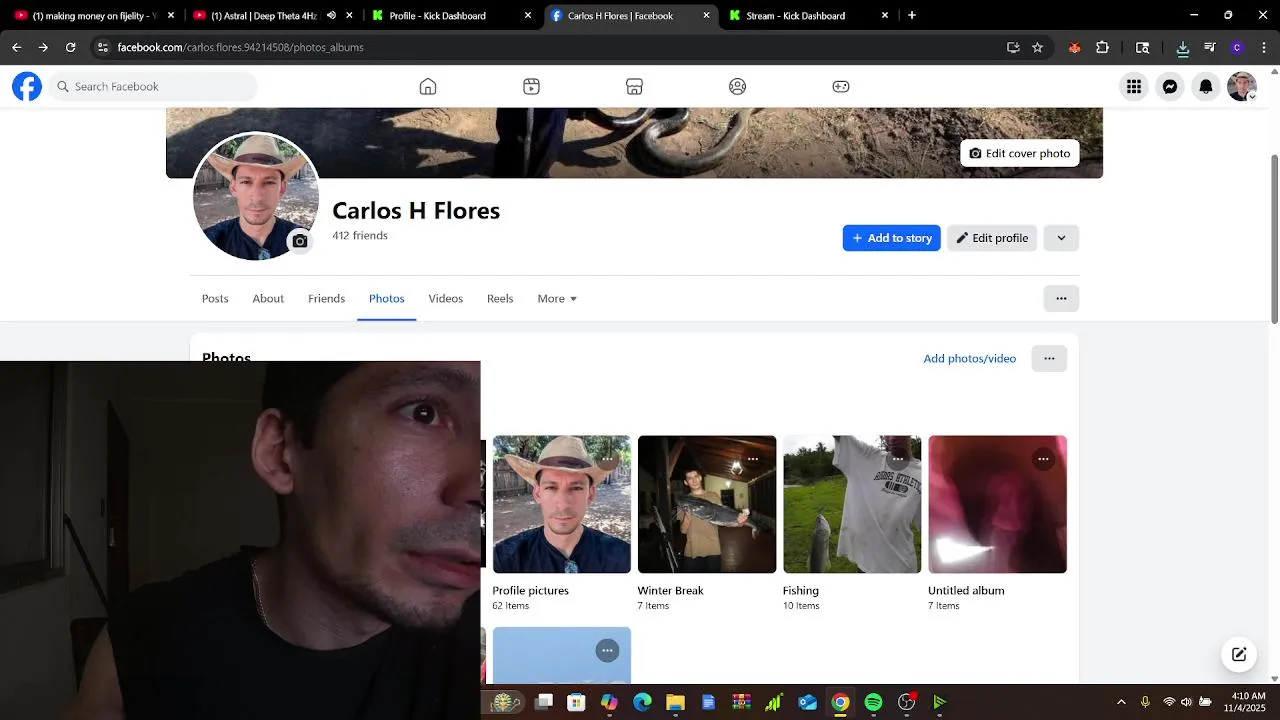Open the account profile picture menu
The width and height of the screenshot is (1280, 720).
[1241, 87]
